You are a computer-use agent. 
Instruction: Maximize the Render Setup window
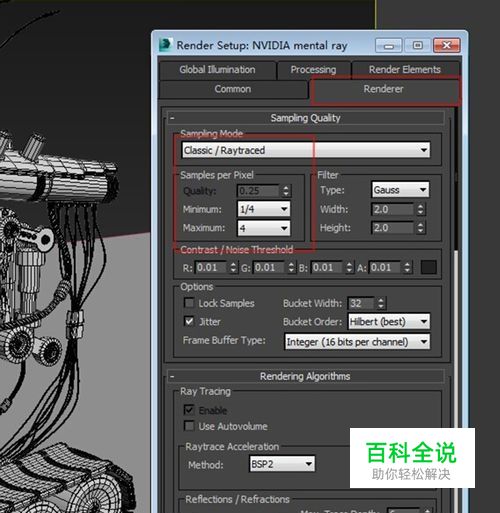pos(418,45)
